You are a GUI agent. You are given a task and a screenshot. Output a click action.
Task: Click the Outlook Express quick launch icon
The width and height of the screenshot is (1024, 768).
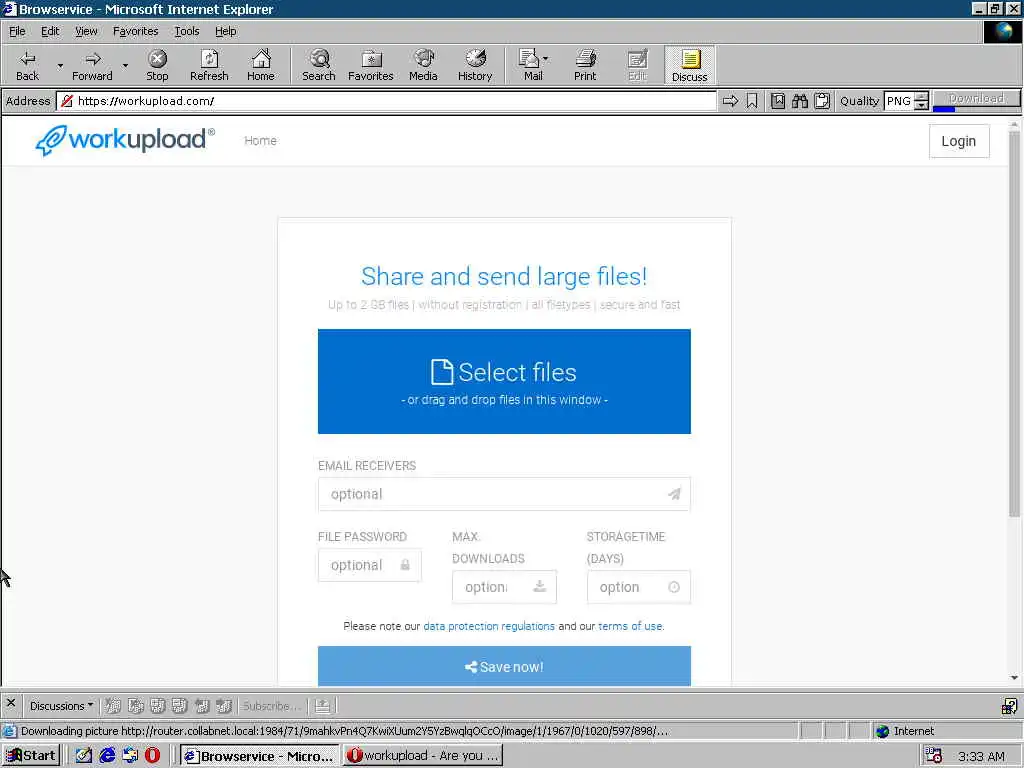click(x=129, y=756)
